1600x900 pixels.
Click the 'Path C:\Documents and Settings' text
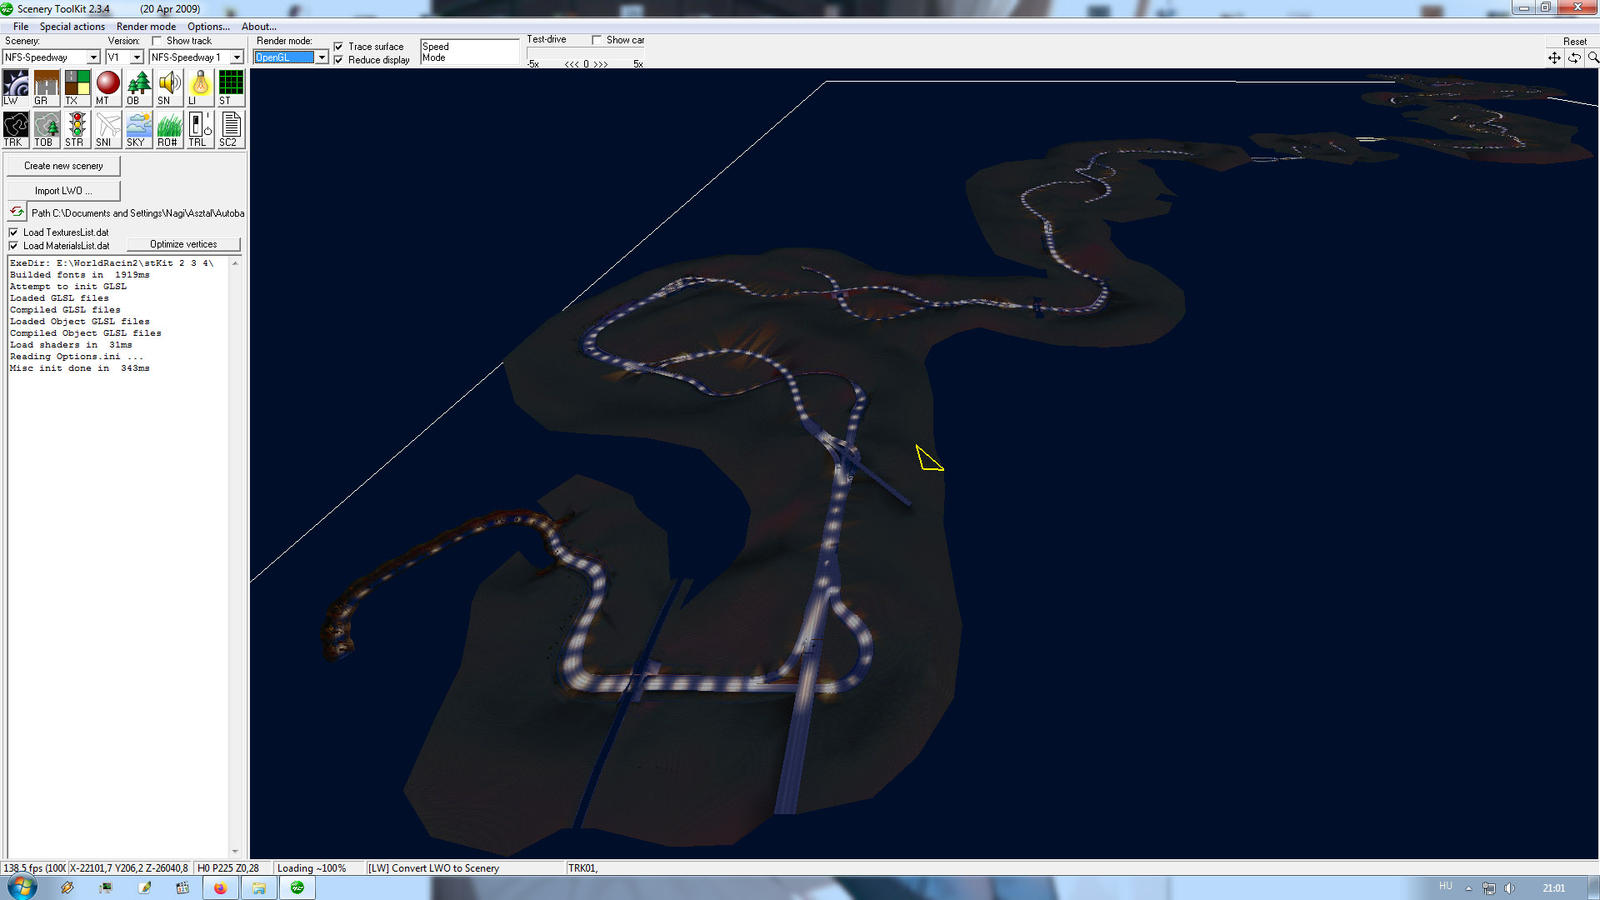pyautogui.click(x=138, y=213)
